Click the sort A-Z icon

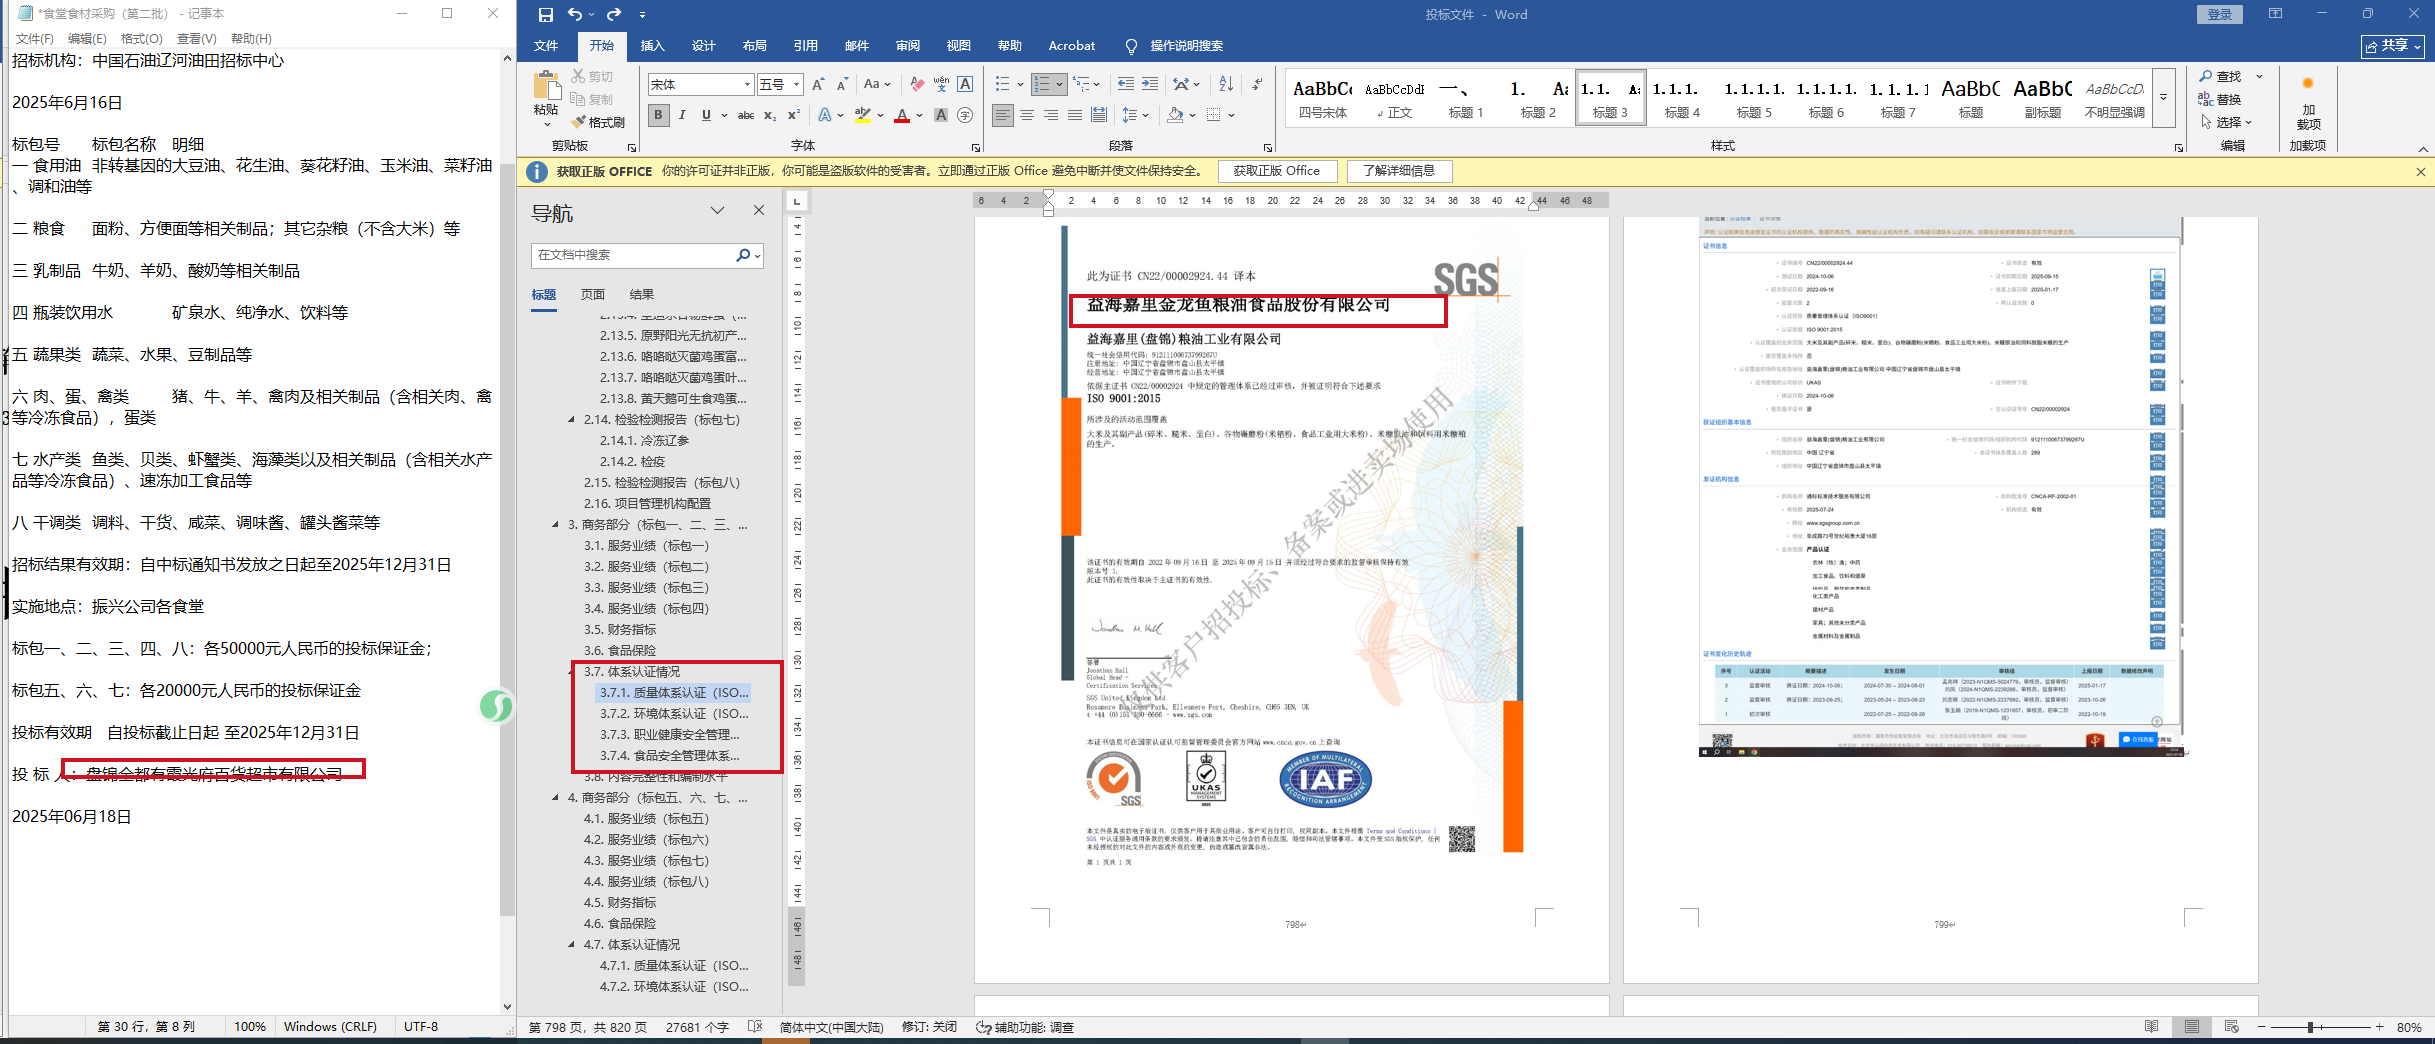pyautogui.click(x=1226, y=85)
